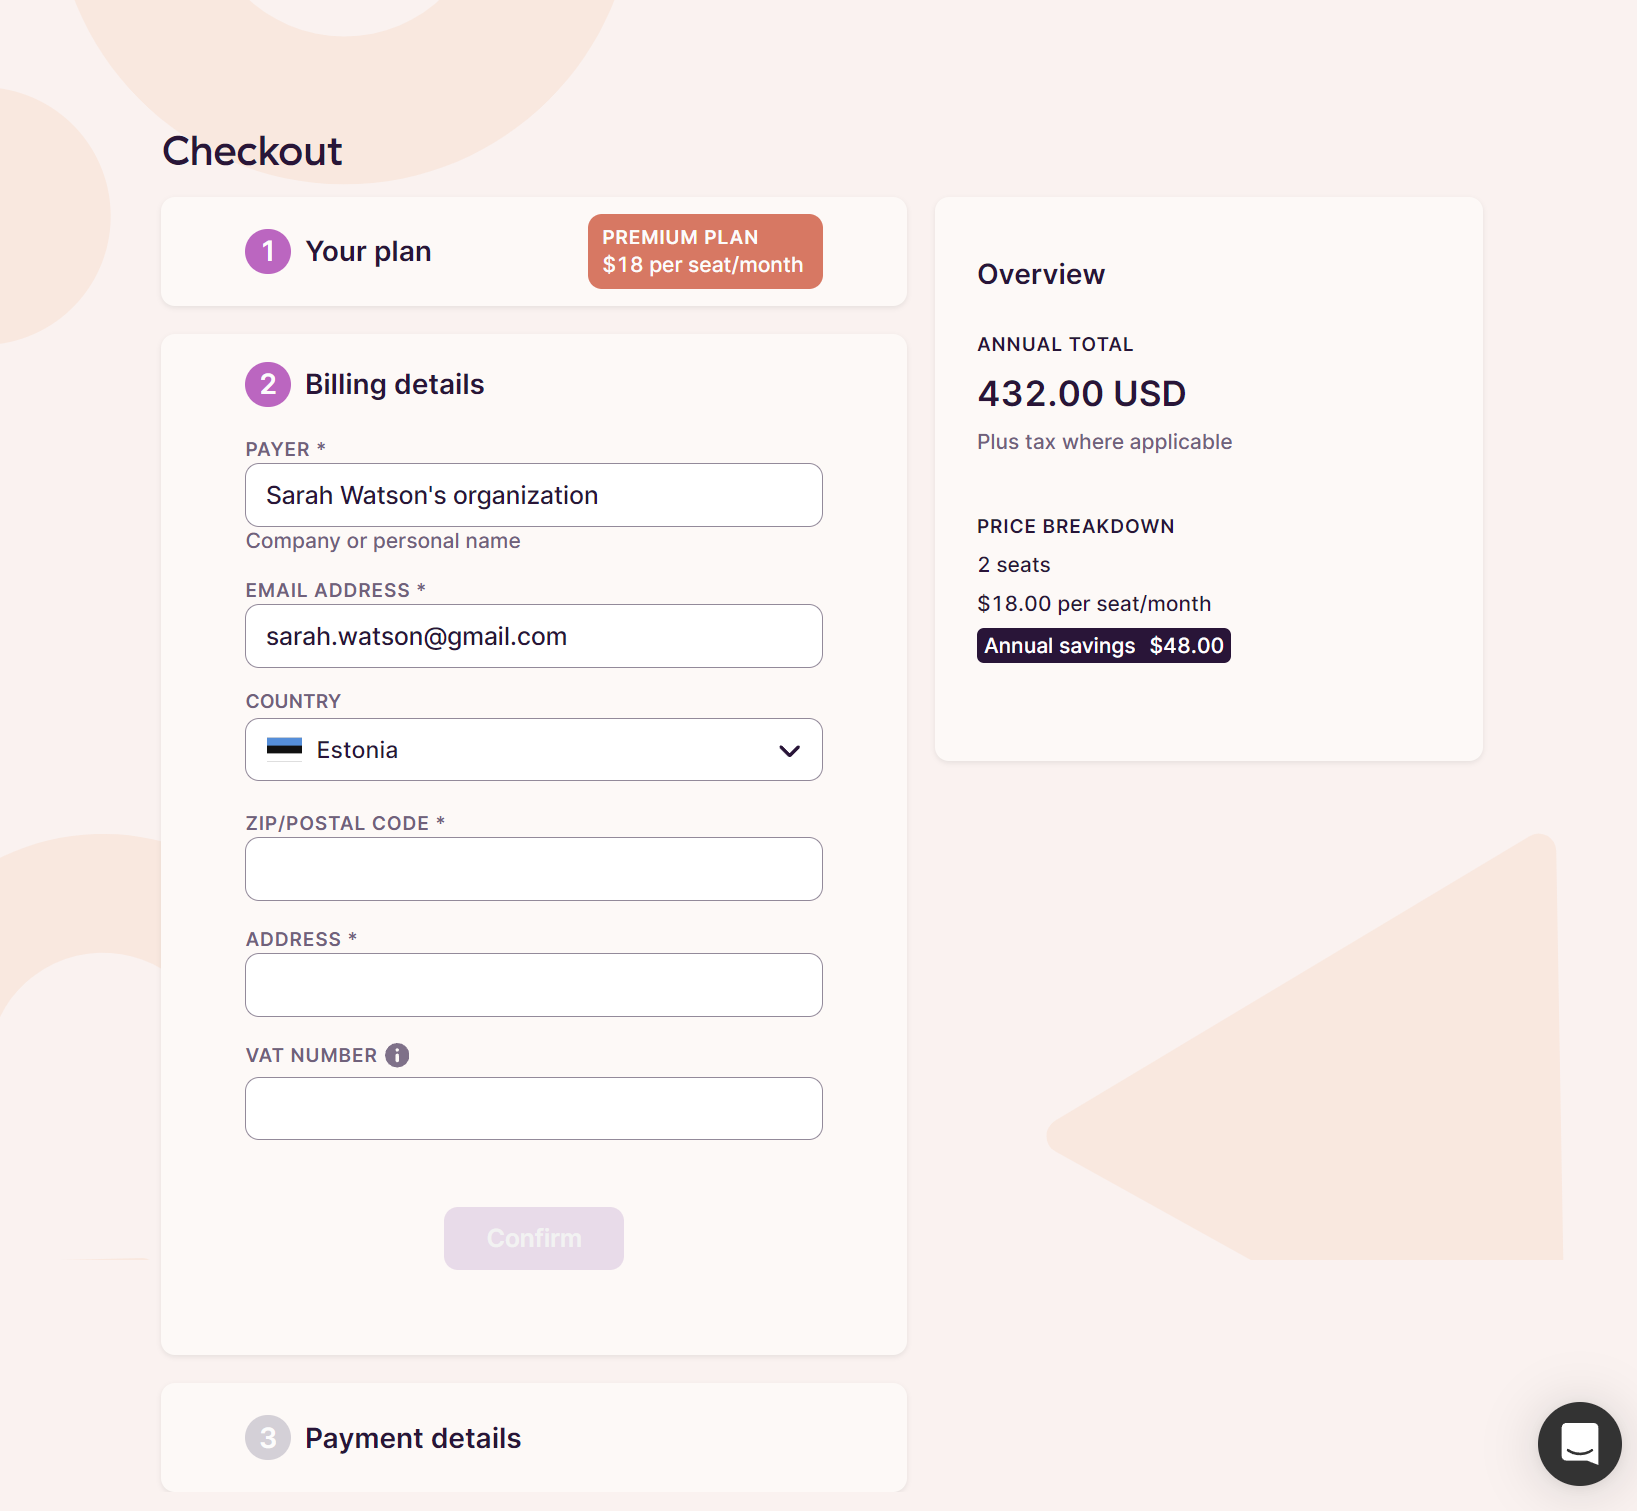The image size is (1637, 1511).
Task: Click the Estonia flag icon
Action: (x=284, y=749)
